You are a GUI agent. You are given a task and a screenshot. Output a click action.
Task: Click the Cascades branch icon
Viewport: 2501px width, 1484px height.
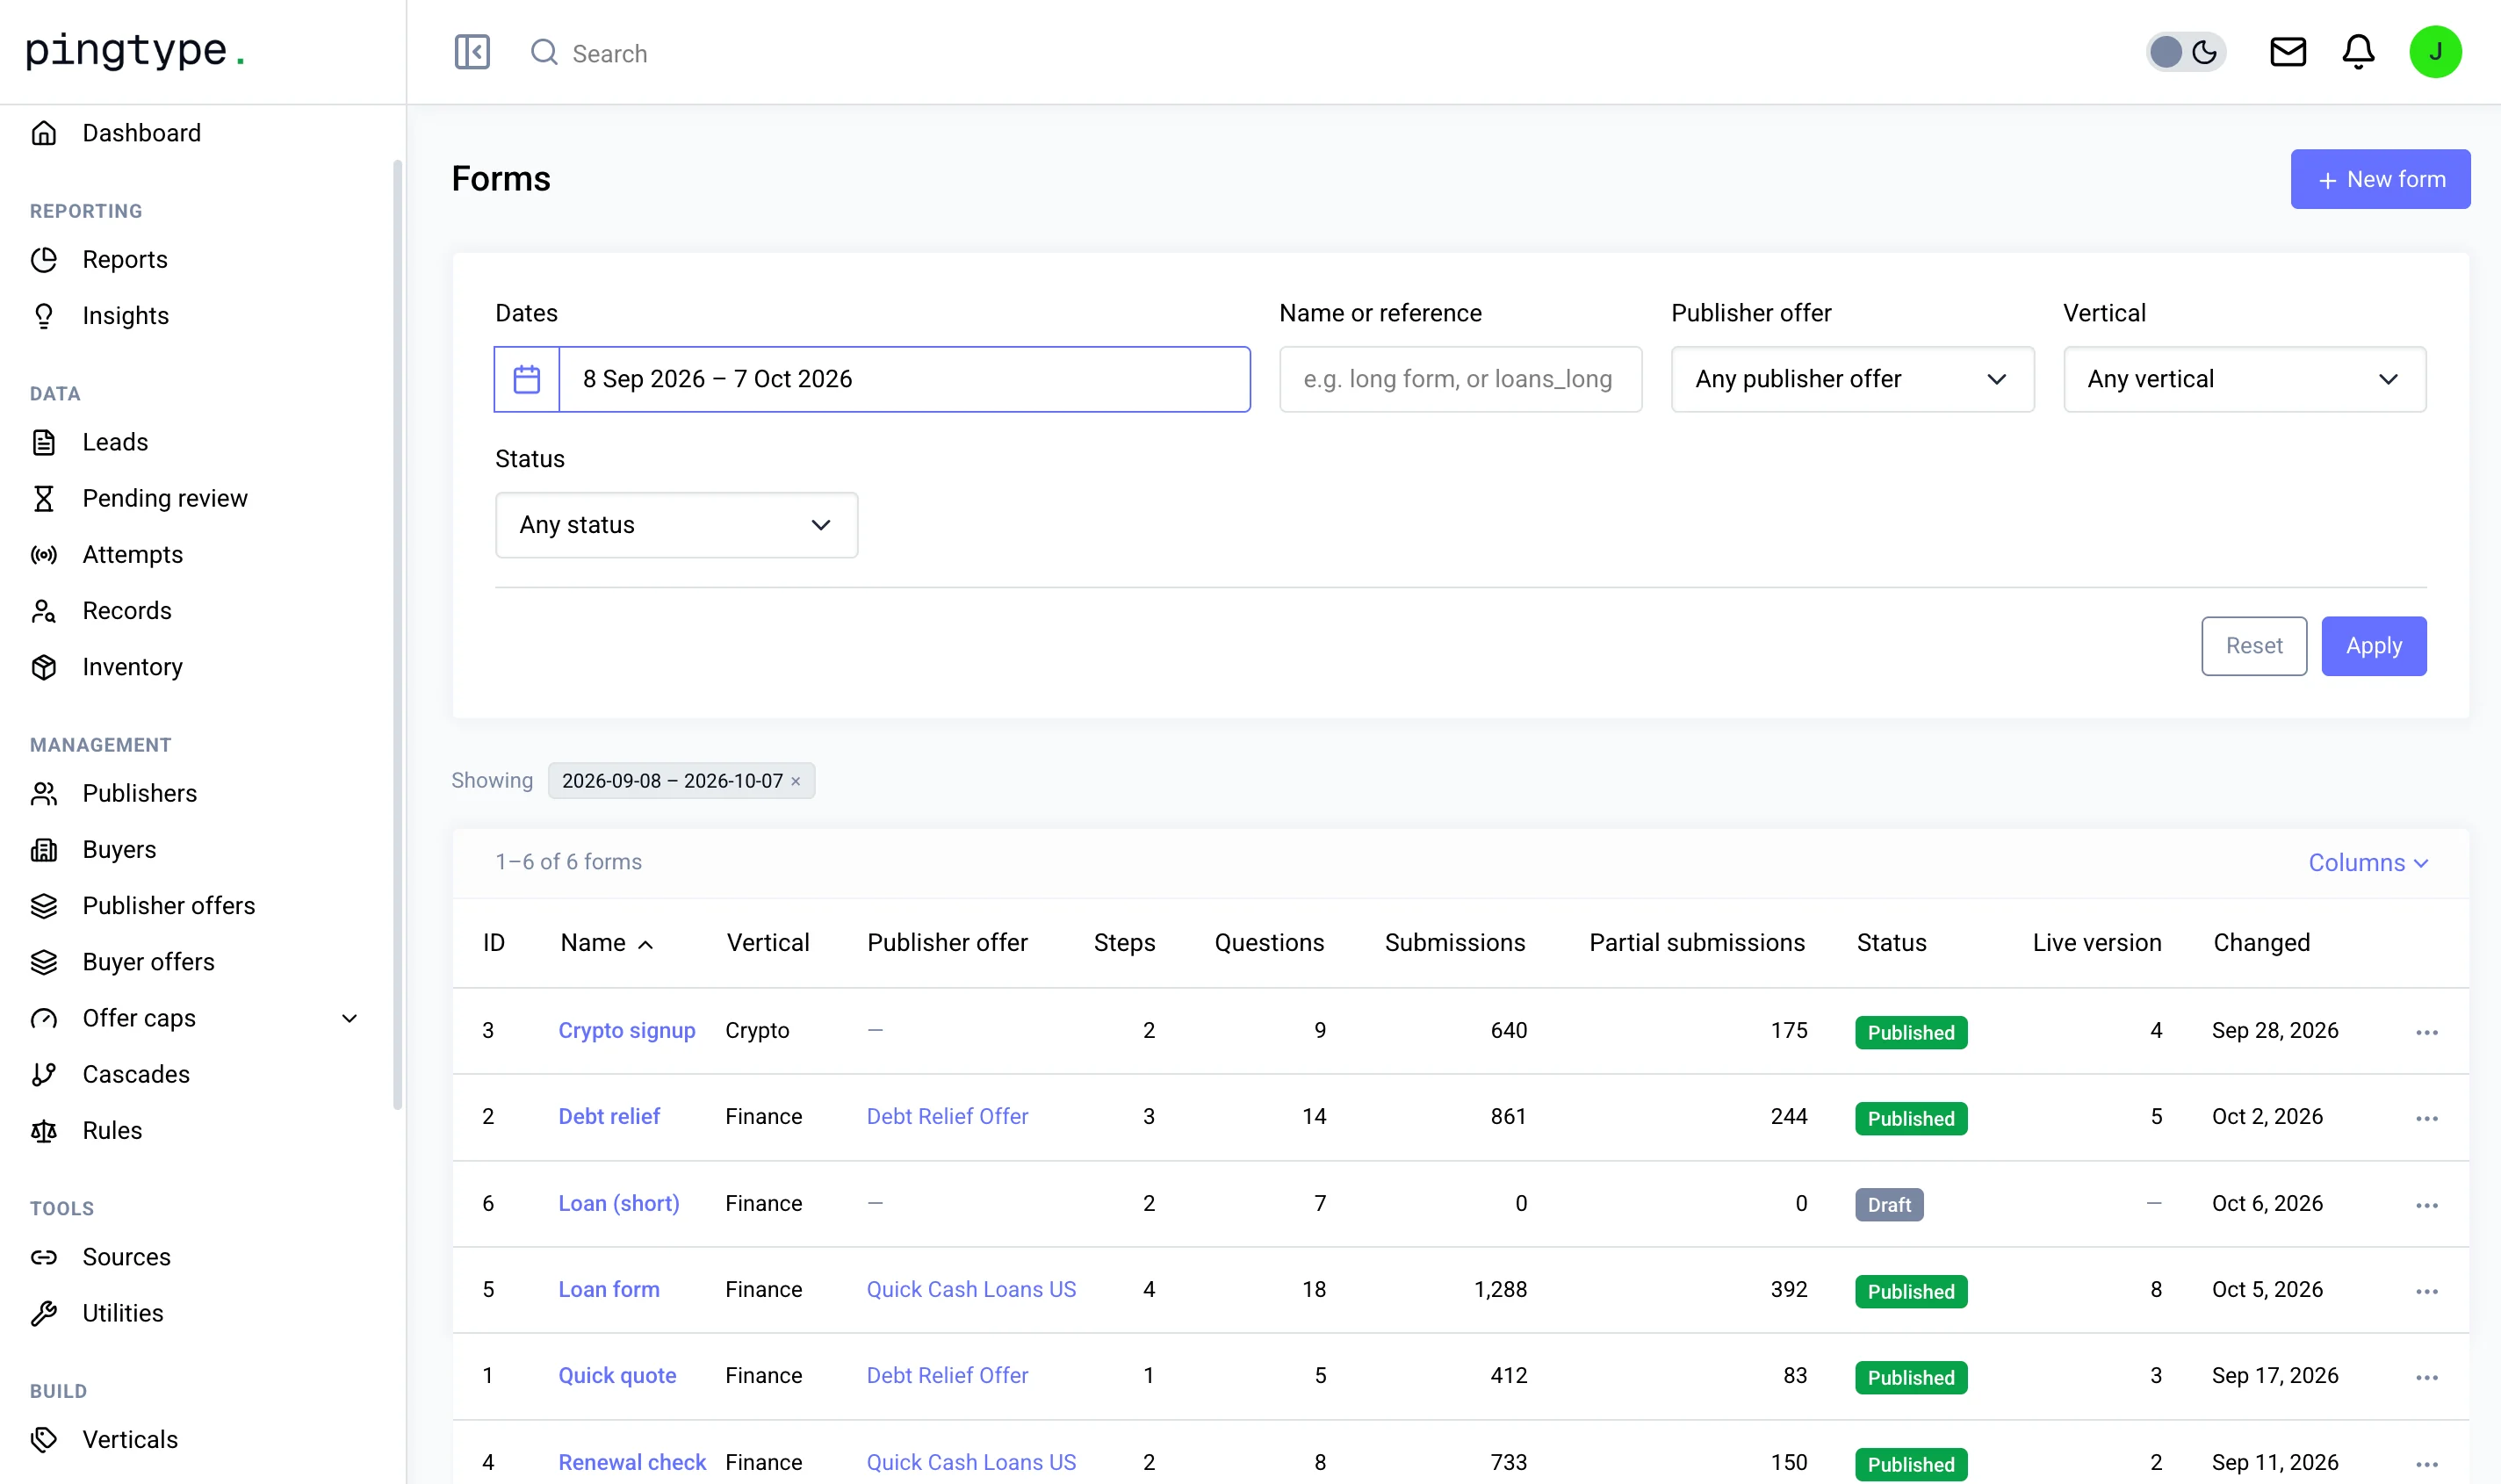click(44, 1074)
